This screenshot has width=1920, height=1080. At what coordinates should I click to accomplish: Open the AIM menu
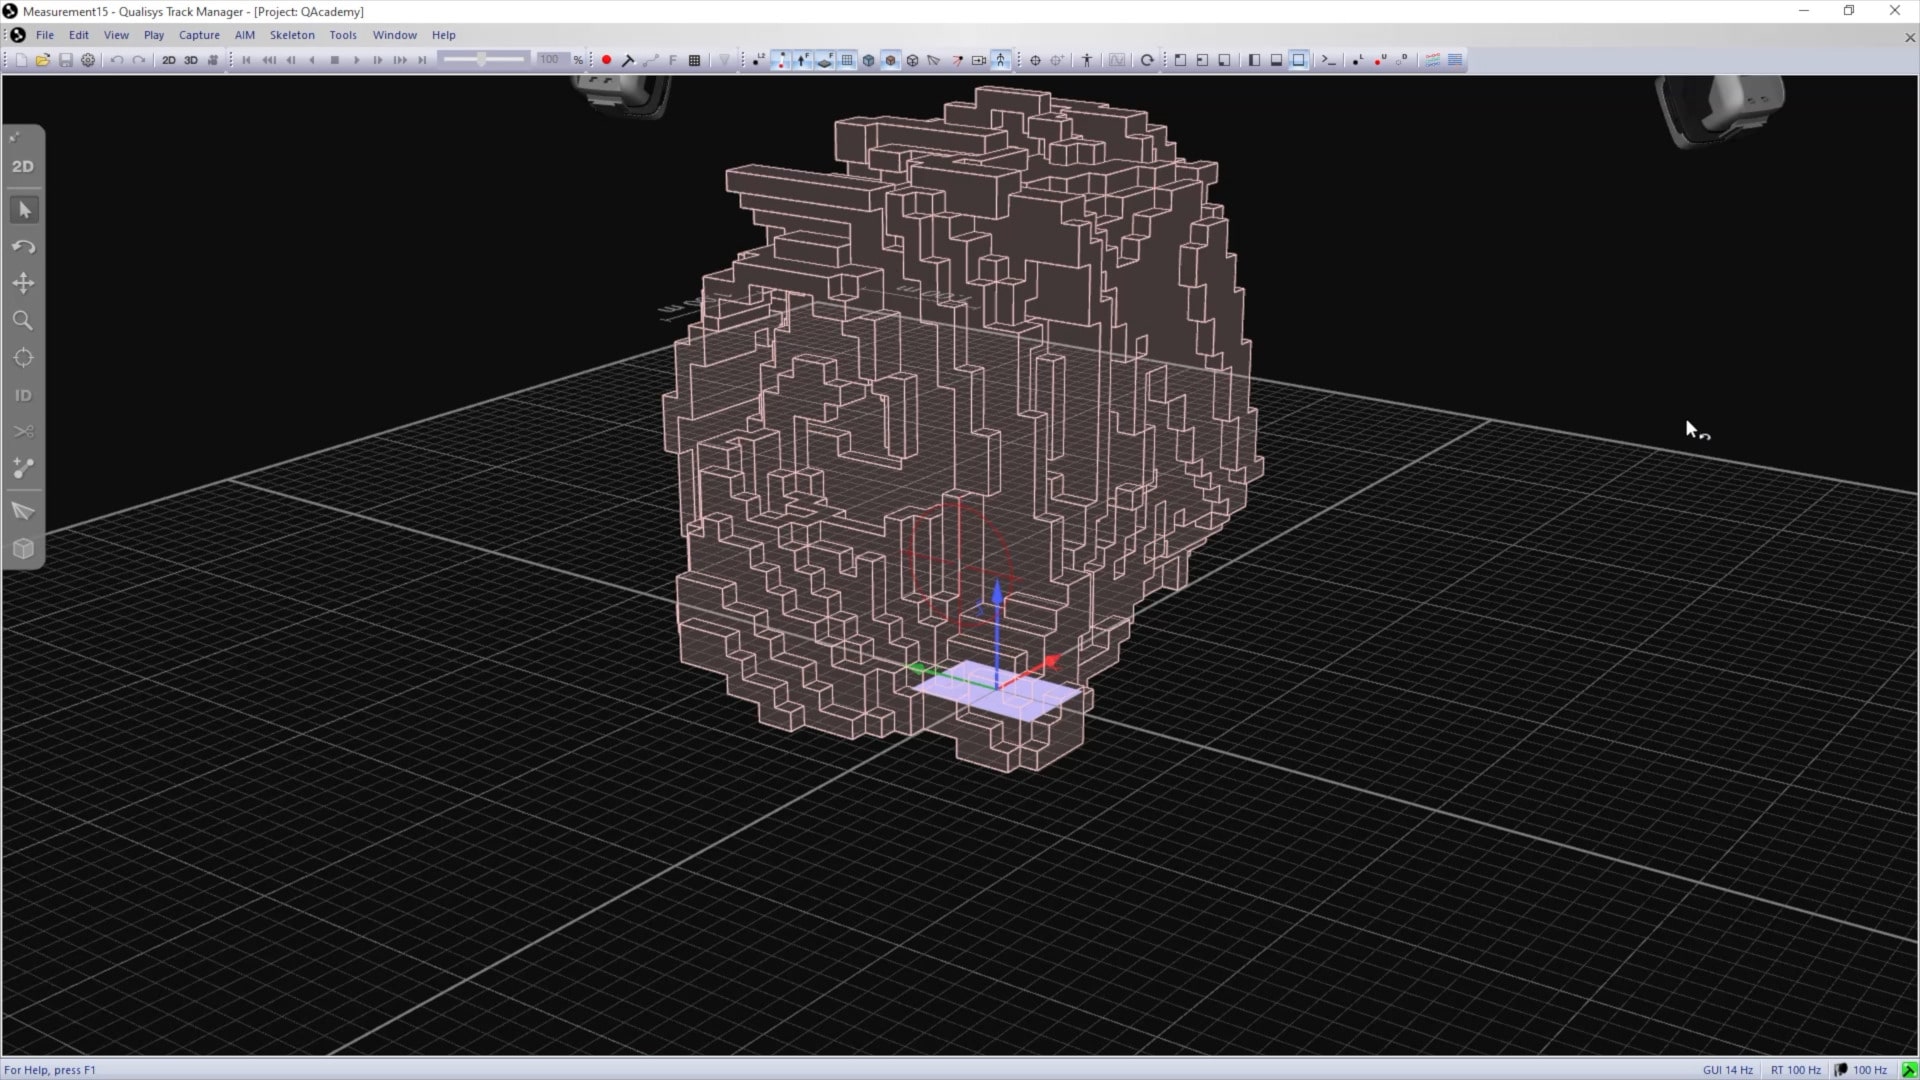click(245, 35)
